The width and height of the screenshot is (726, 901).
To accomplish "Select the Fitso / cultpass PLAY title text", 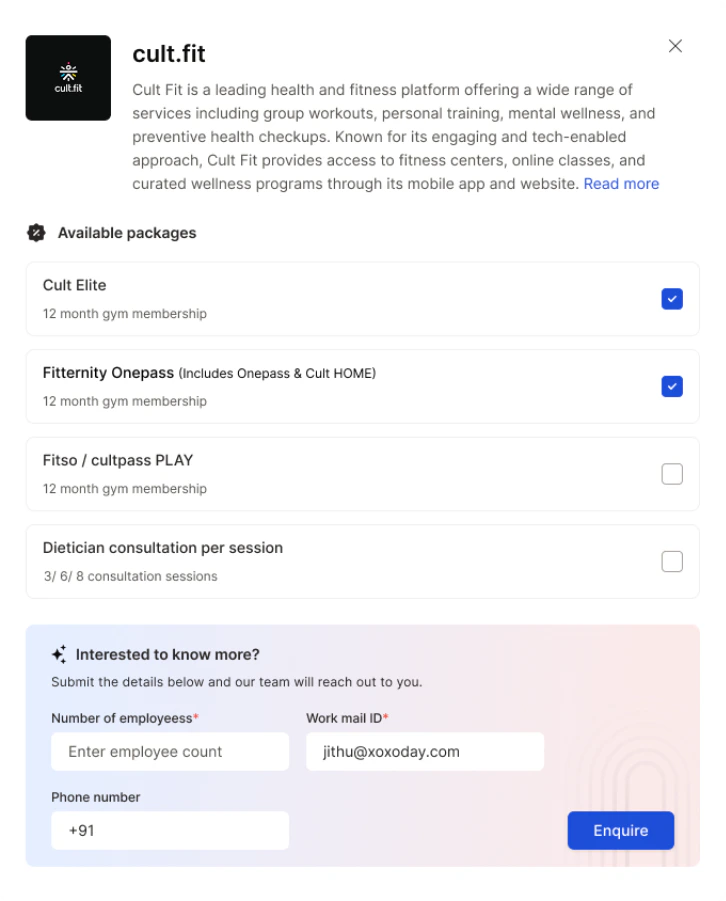I will click(118, 460).
